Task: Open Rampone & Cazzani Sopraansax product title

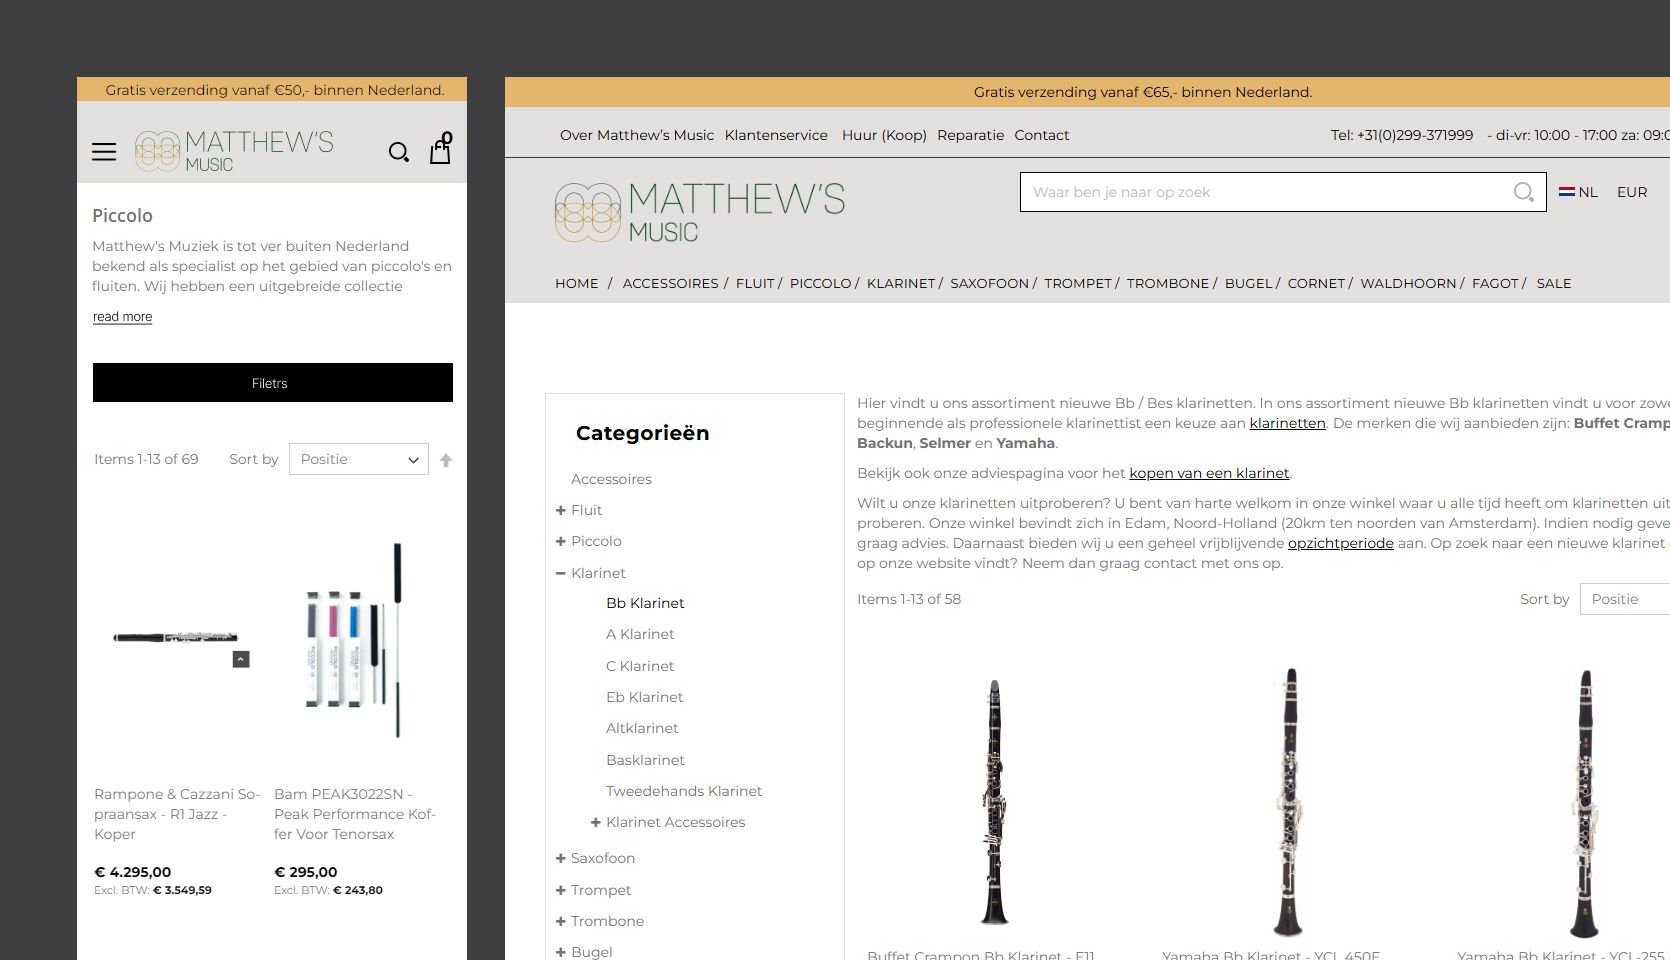Action: (177, 814)
